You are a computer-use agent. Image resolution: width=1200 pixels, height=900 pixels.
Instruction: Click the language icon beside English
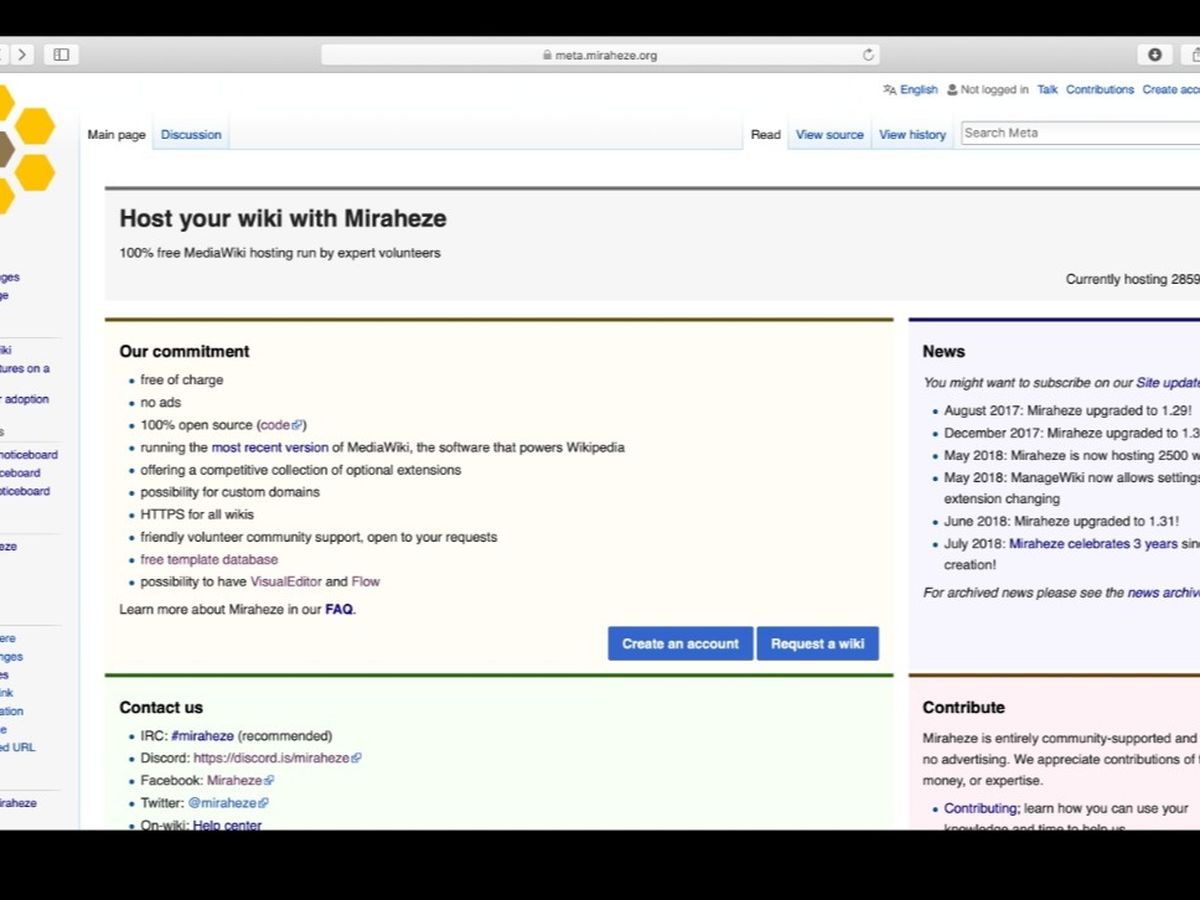pos(889,90)
